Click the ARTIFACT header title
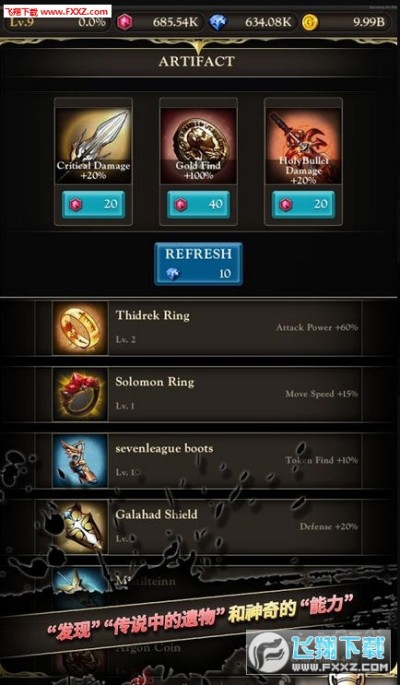Screen dimensions: 400x685 tap(197, 62)
